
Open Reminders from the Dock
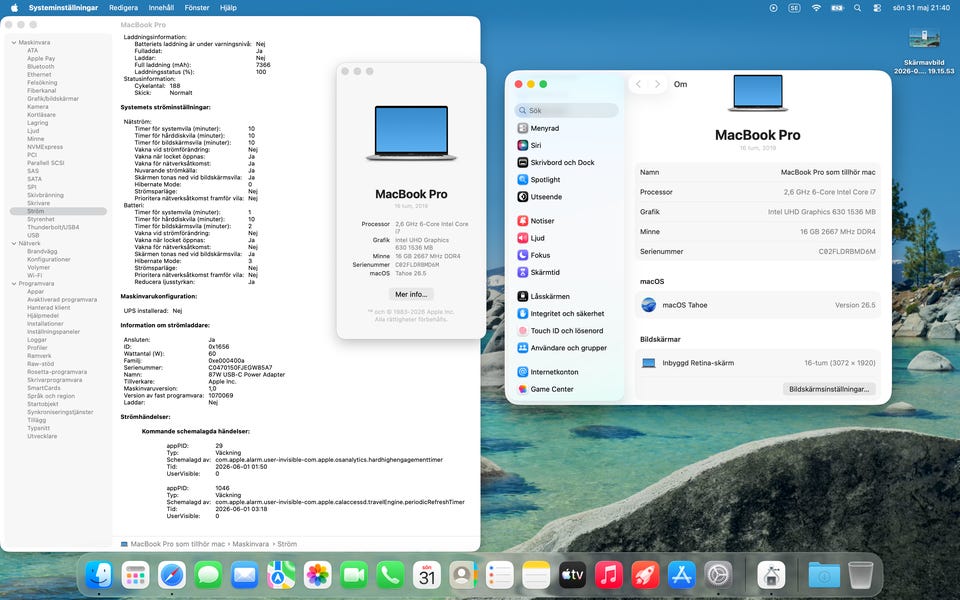click(500, 575)
